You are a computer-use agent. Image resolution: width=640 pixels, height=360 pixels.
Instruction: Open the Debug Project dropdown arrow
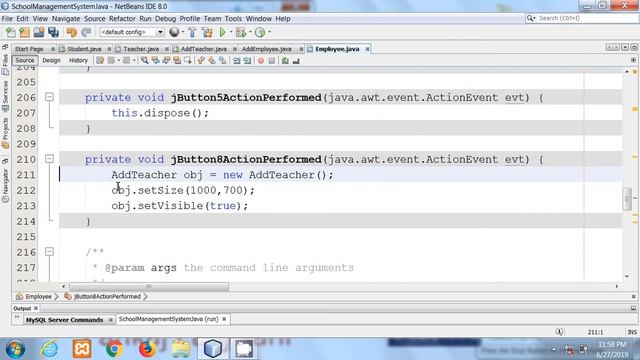click(250, 32)
